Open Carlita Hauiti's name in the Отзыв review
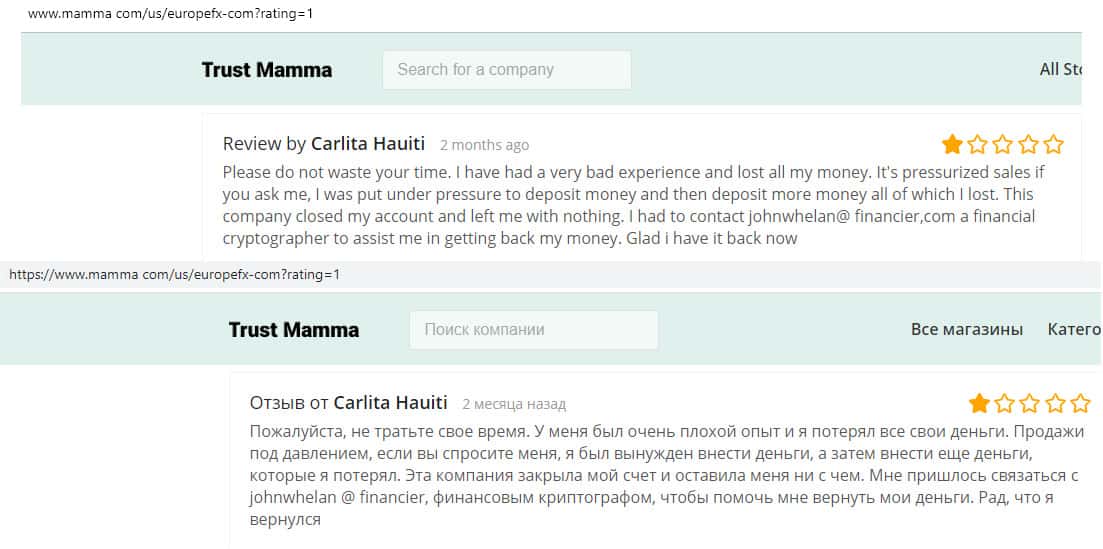The height and width of the screenshot is (549, 1103). pyautogui.click(x=390, y=403)
